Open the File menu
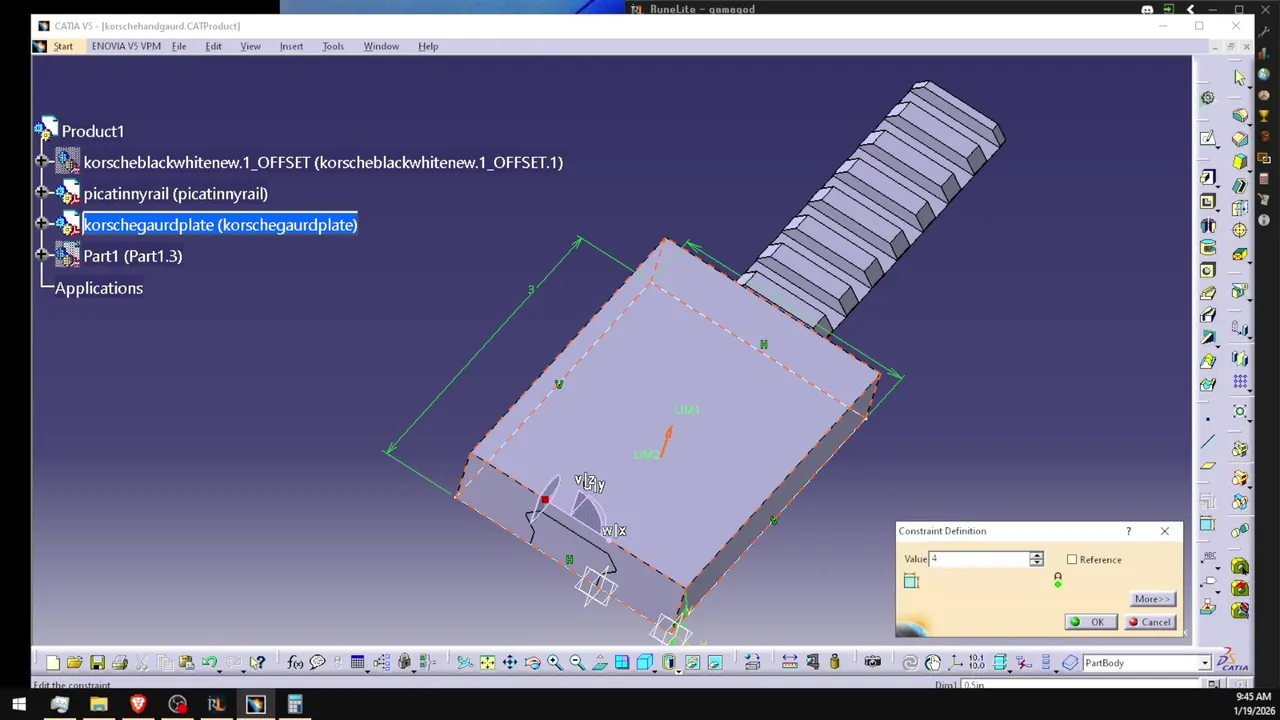1280x720 pixels. [x=179, y=46]
